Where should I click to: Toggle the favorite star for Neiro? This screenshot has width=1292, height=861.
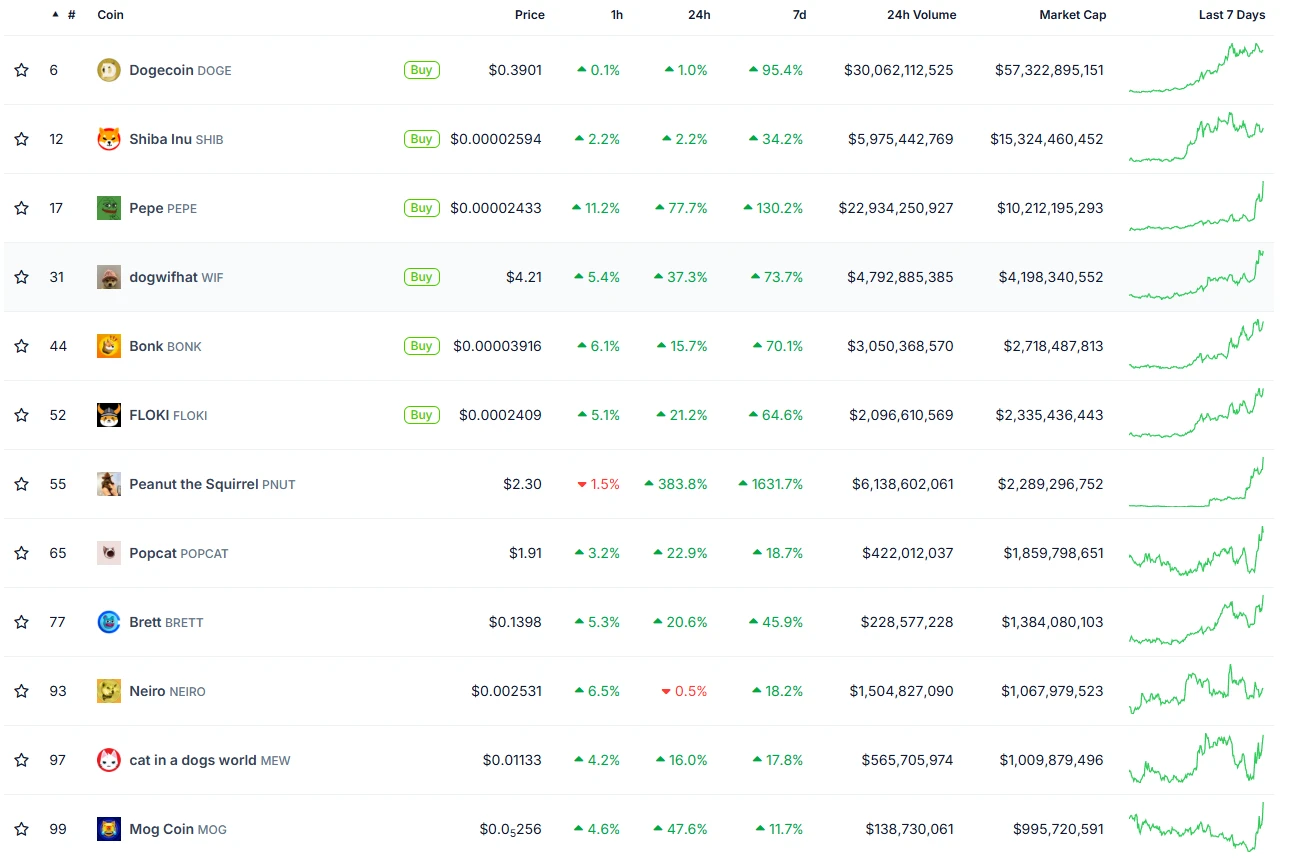pyautogui.click(x=21, y=691)
